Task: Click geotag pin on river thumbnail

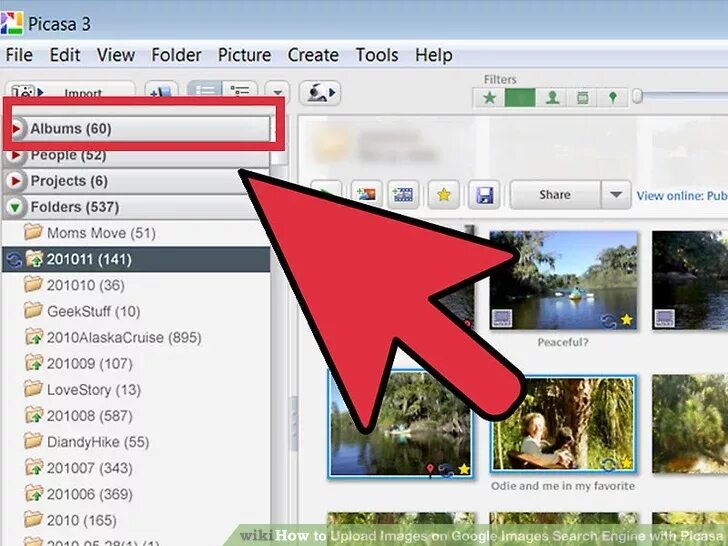Action: coord(430,470)
